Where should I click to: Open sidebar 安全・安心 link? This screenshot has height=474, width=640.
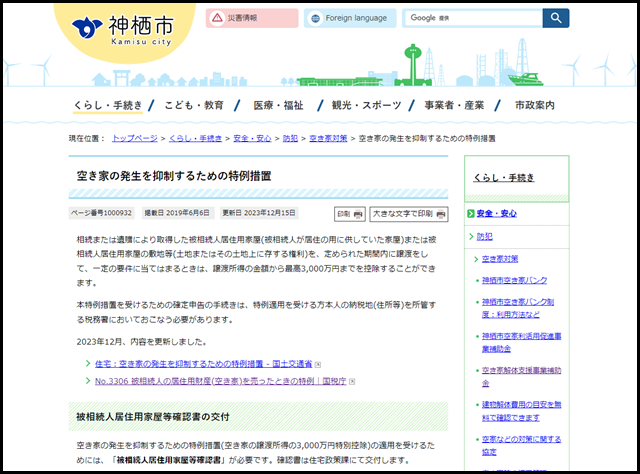[x=496, y=214]
